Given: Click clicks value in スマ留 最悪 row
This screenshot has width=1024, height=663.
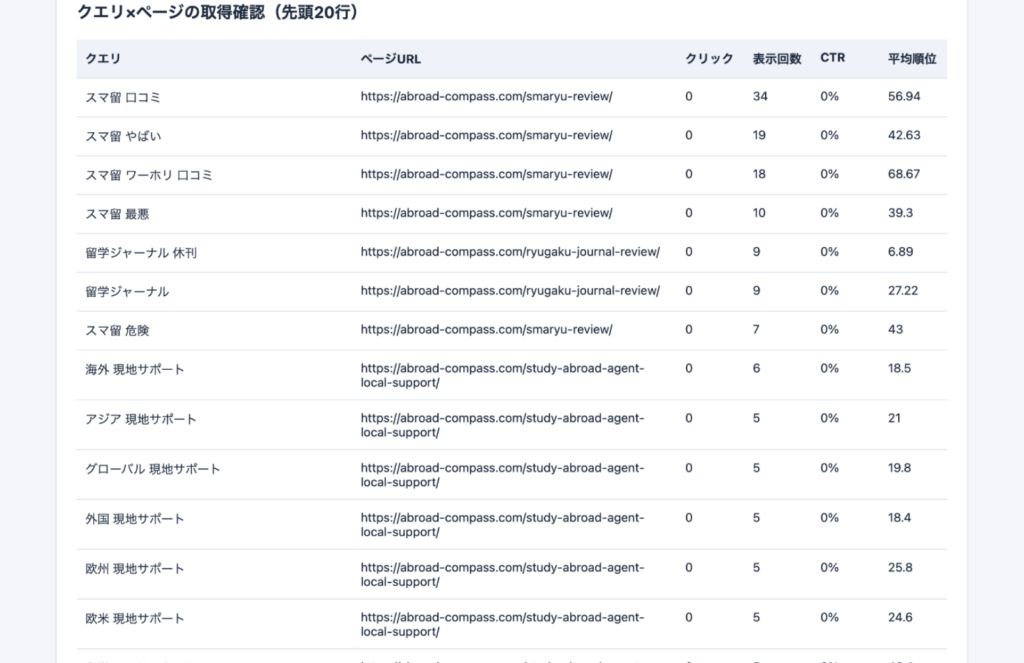Looking at the screenshot, I should [688, 213].
